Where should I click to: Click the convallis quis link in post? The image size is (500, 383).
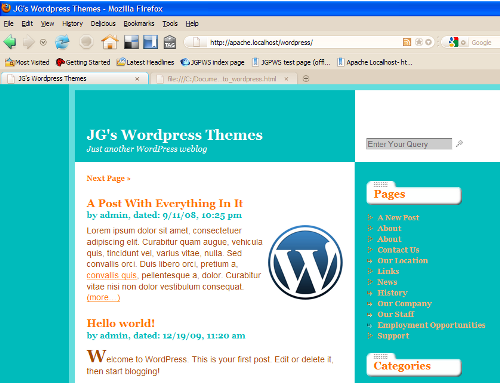[112, 275]
